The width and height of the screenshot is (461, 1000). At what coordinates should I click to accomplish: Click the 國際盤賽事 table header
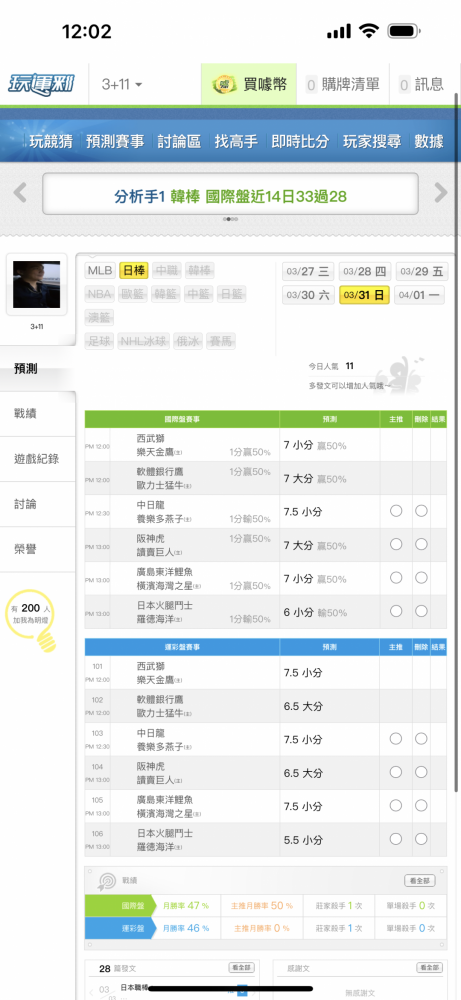182,419
